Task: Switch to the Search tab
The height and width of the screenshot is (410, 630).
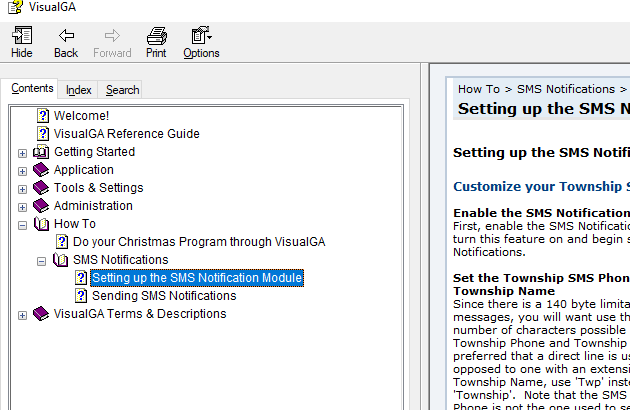Action: point(123,90)
